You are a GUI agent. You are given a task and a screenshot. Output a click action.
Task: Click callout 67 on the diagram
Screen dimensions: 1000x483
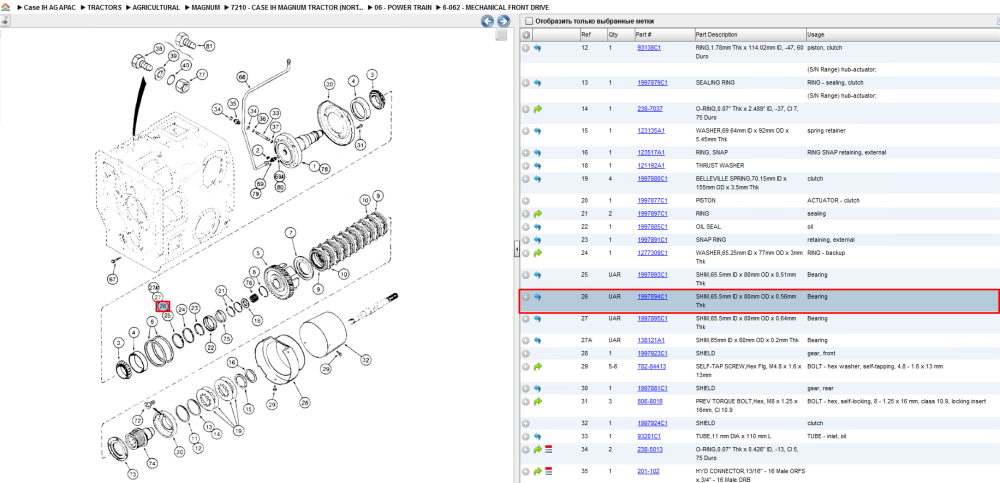(x=112, y=279)
